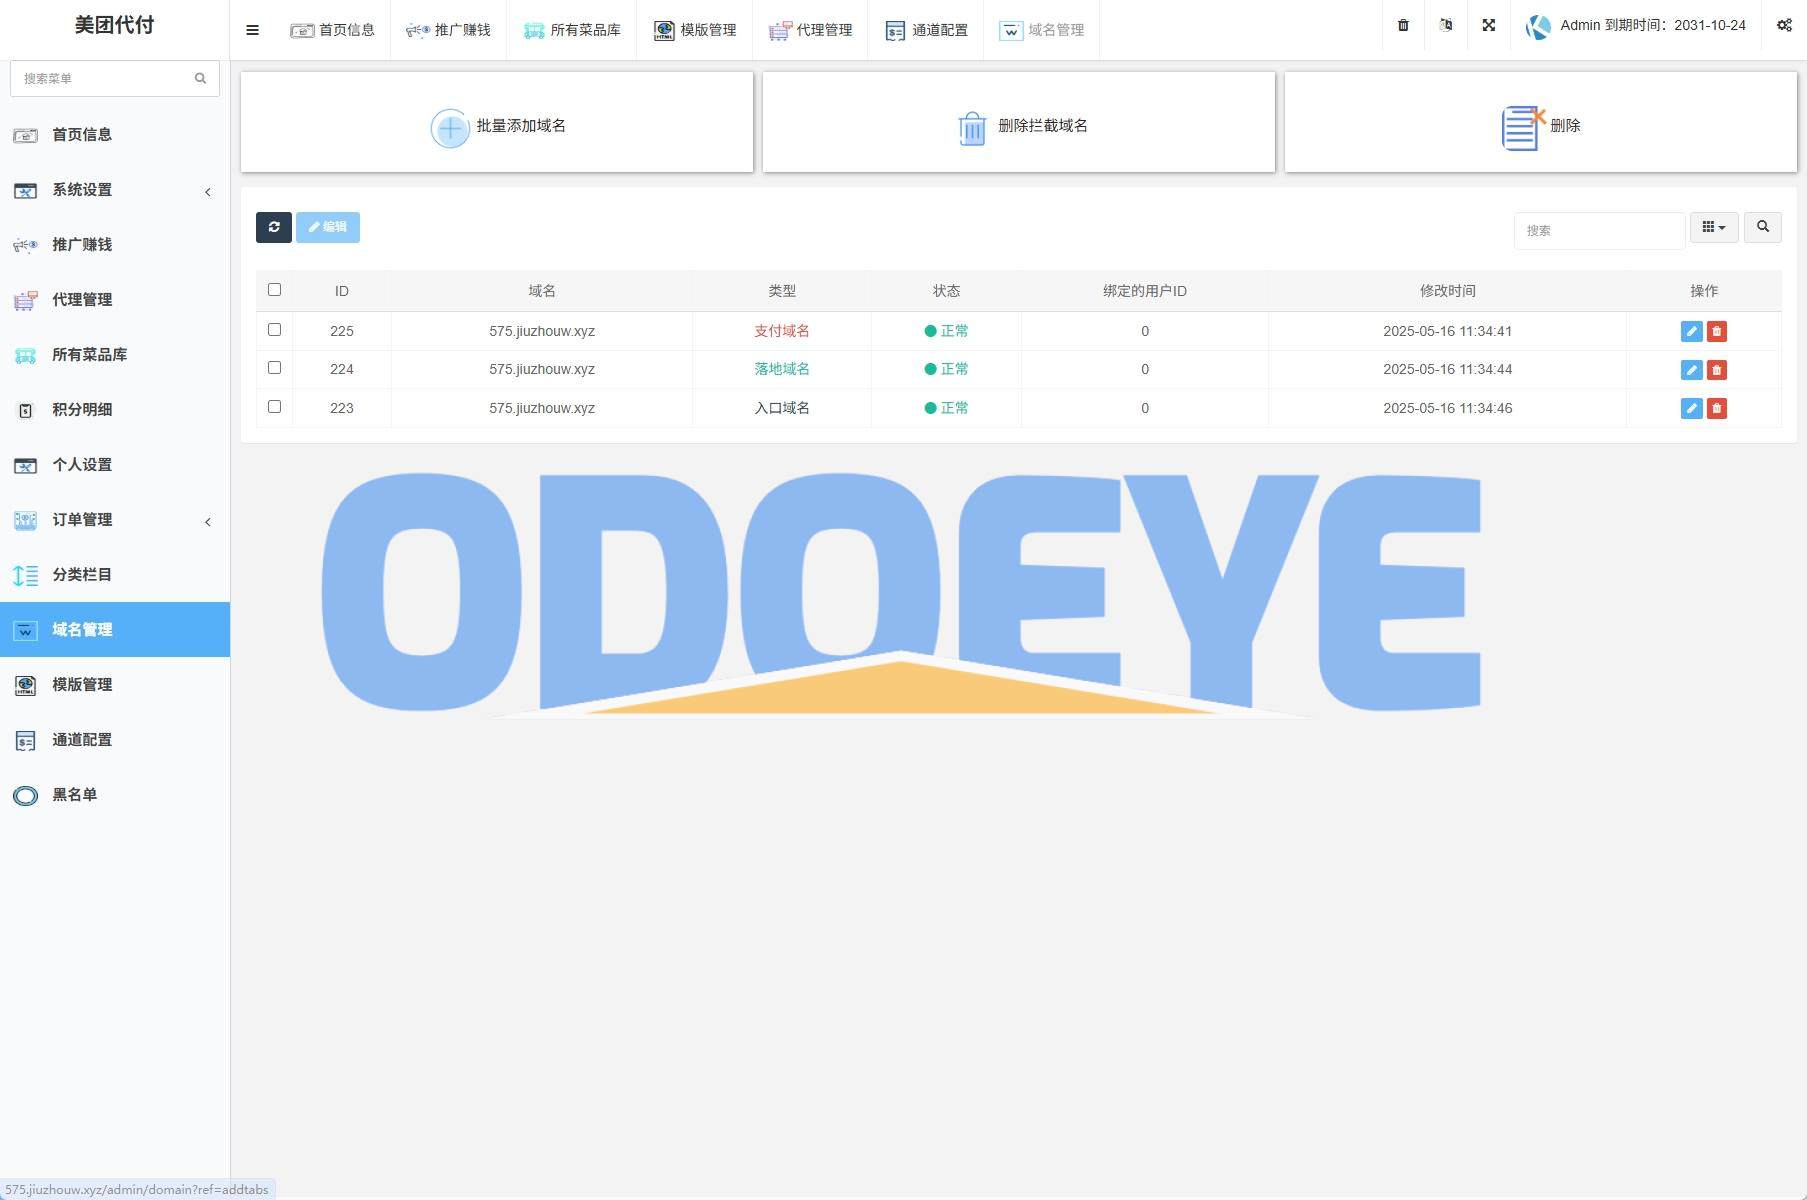Click the 个人设置 sidebar icon
The height and width of the screenshot is (1200, 1807).
[x=25, y=465]
